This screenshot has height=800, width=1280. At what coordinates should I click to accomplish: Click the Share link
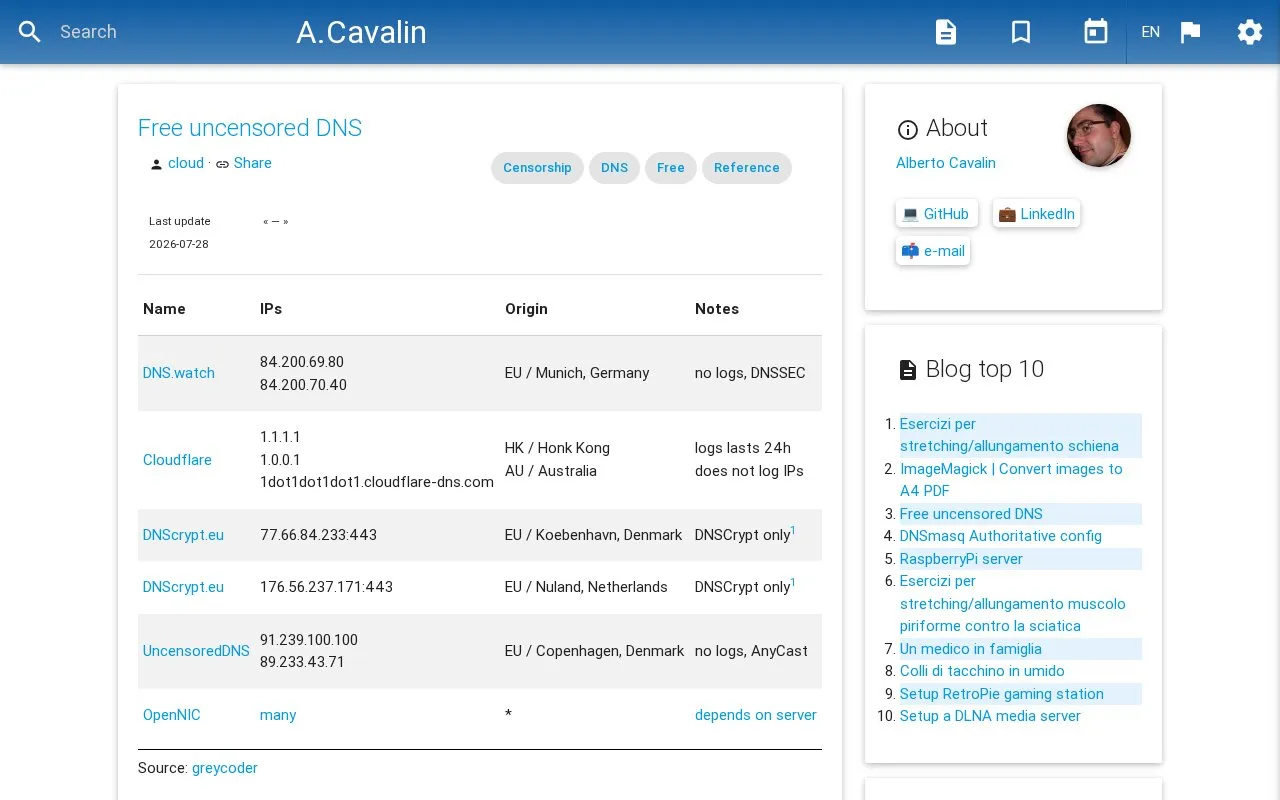tap(252, 163)
